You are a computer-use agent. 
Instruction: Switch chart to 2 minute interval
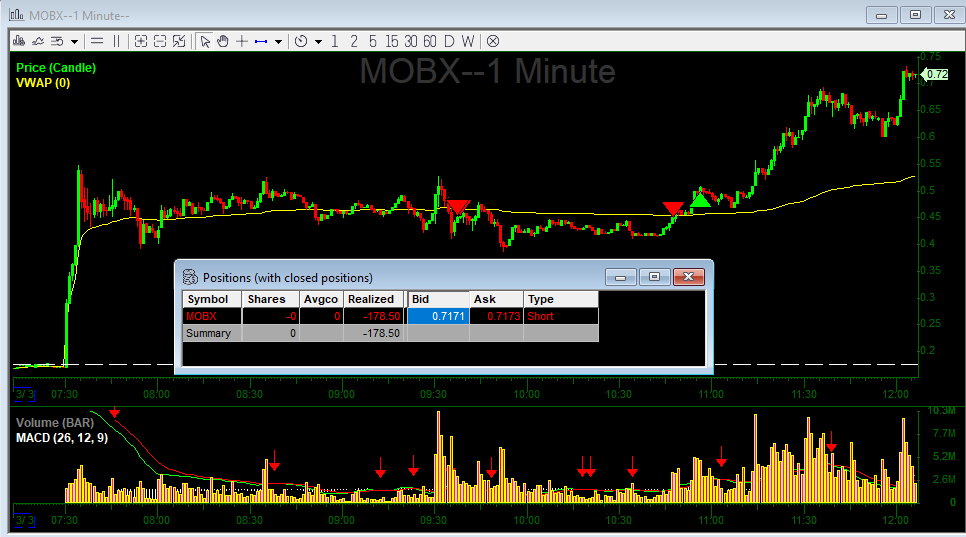click(354, 41)
